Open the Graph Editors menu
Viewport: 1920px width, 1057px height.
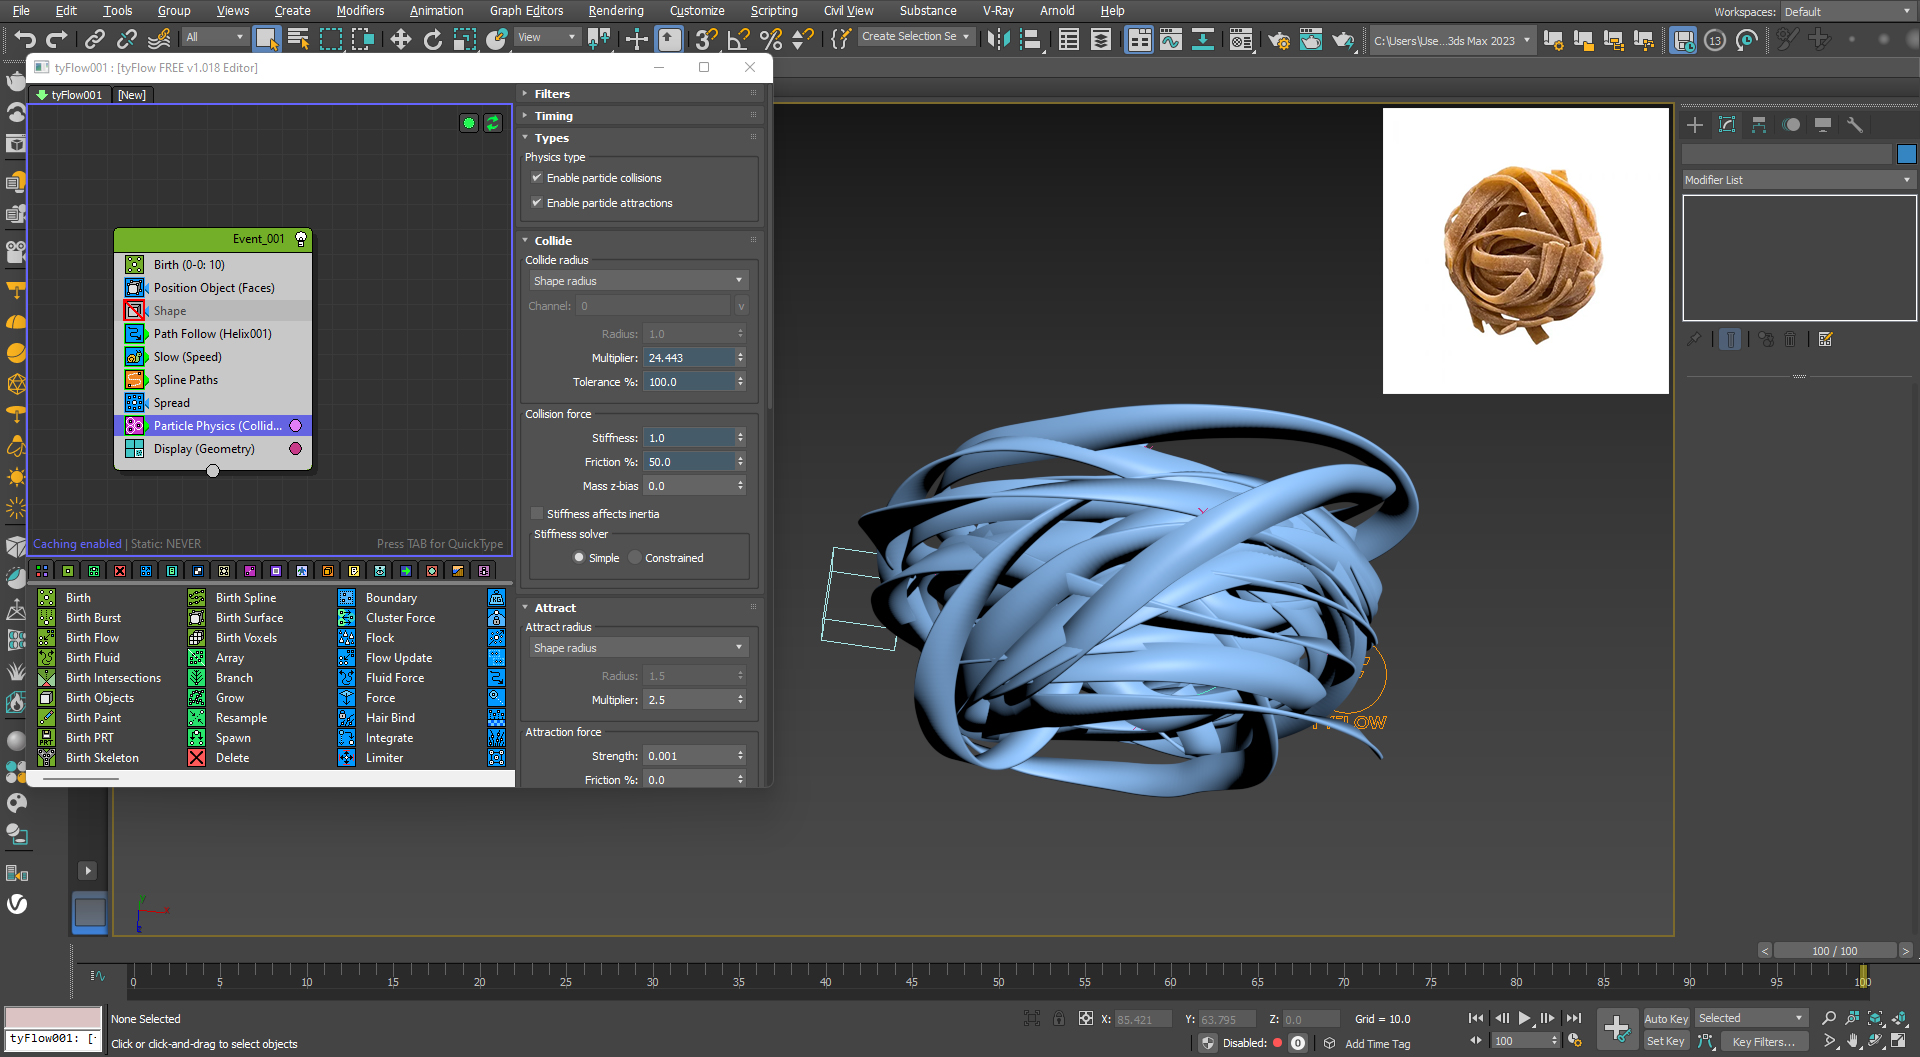coord(526,11)
